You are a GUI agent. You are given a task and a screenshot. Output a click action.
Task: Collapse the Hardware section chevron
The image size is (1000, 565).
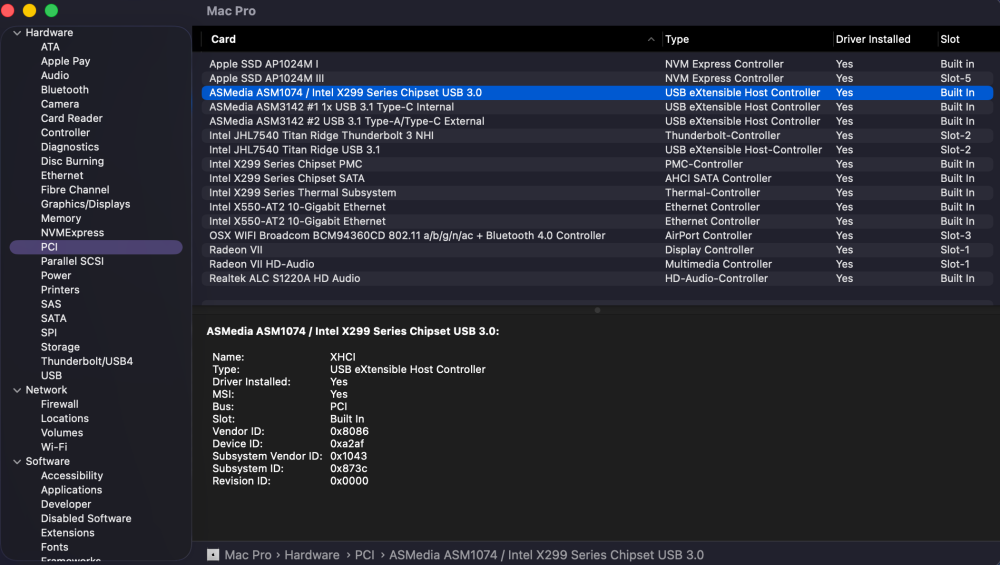(x=17, y=33)
